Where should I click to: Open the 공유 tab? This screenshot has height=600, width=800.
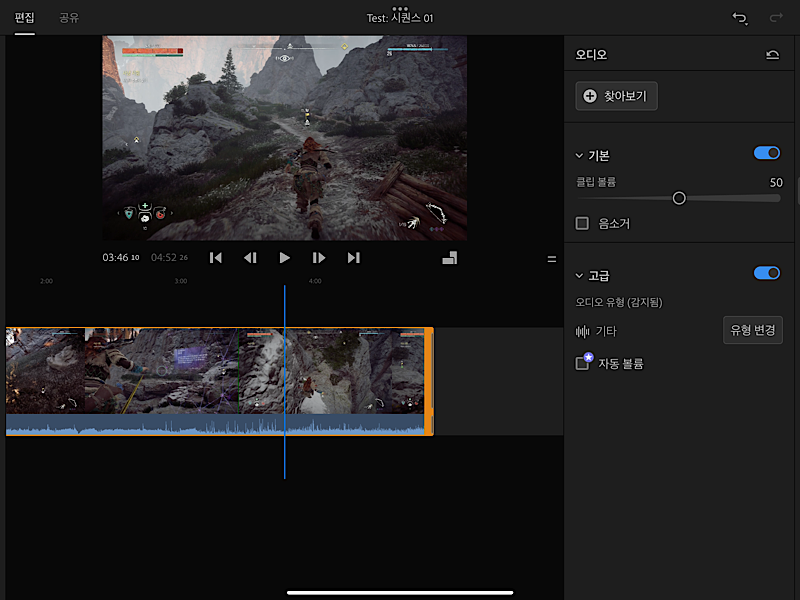(x=69, y=18)
